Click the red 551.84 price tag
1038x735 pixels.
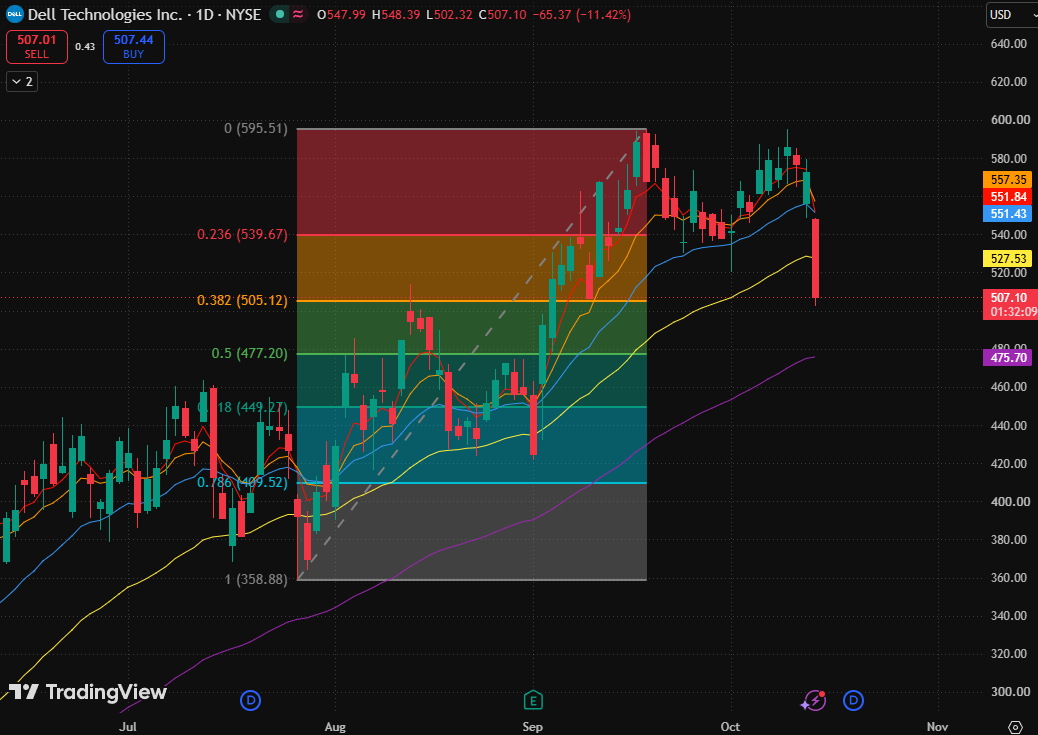tap(1008, 197)
